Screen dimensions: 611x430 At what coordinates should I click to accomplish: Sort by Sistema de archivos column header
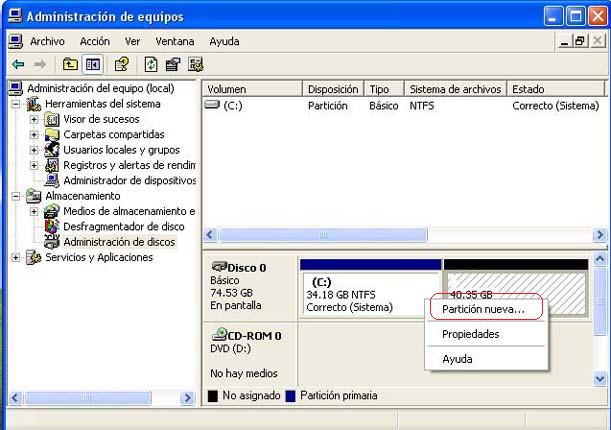[456, 89]
